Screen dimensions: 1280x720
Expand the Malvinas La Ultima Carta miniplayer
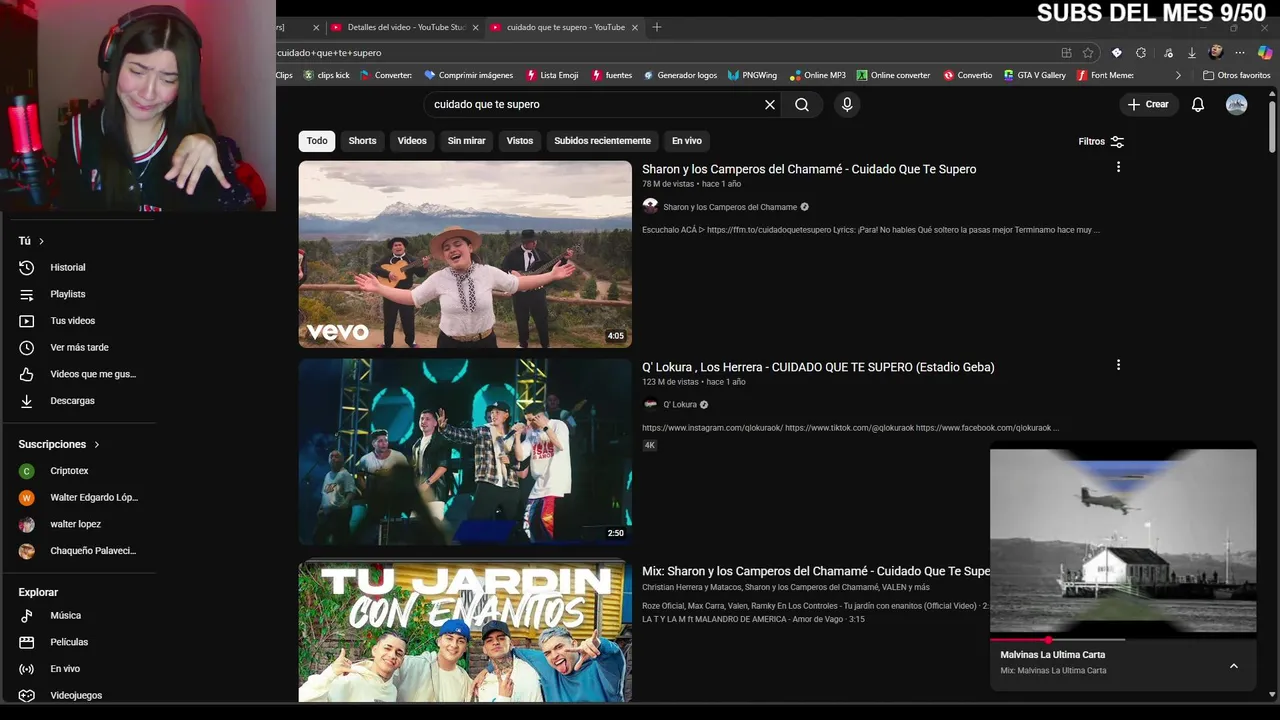pos(1233,666)
